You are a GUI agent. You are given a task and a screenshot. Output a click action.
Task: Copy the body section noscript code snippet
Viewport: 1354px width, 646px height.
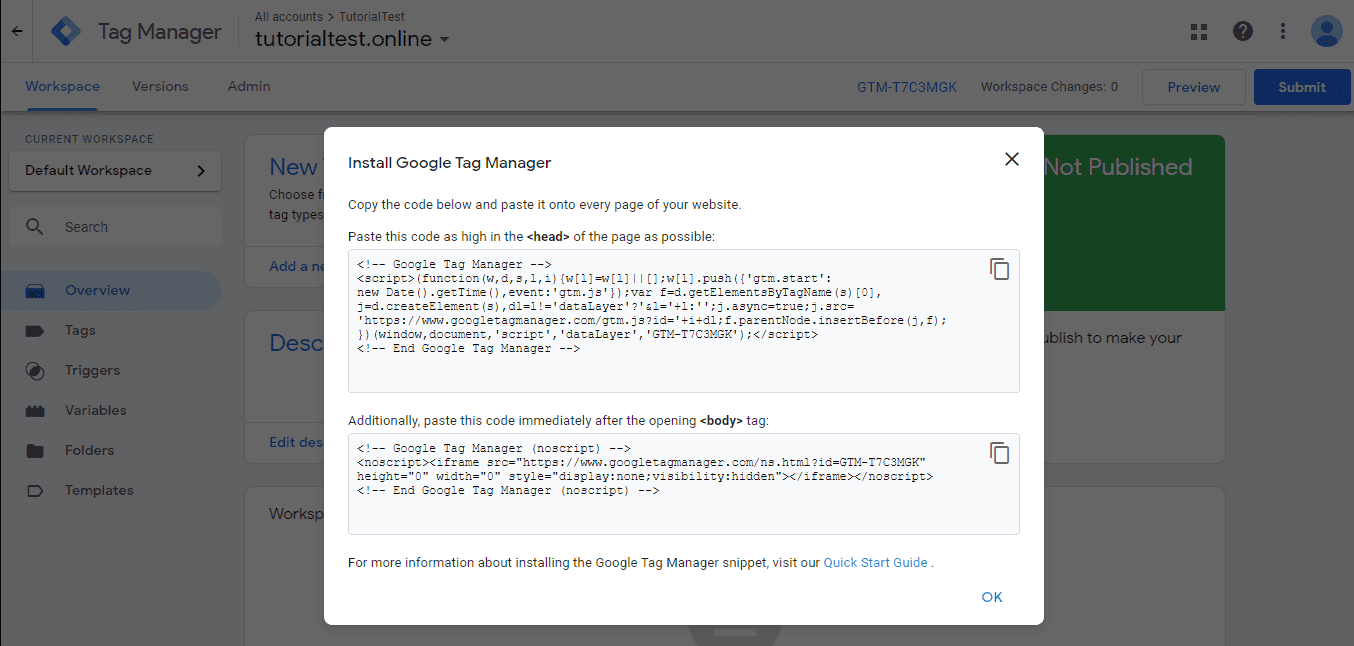pyautogui.click(x=999, y=452)
